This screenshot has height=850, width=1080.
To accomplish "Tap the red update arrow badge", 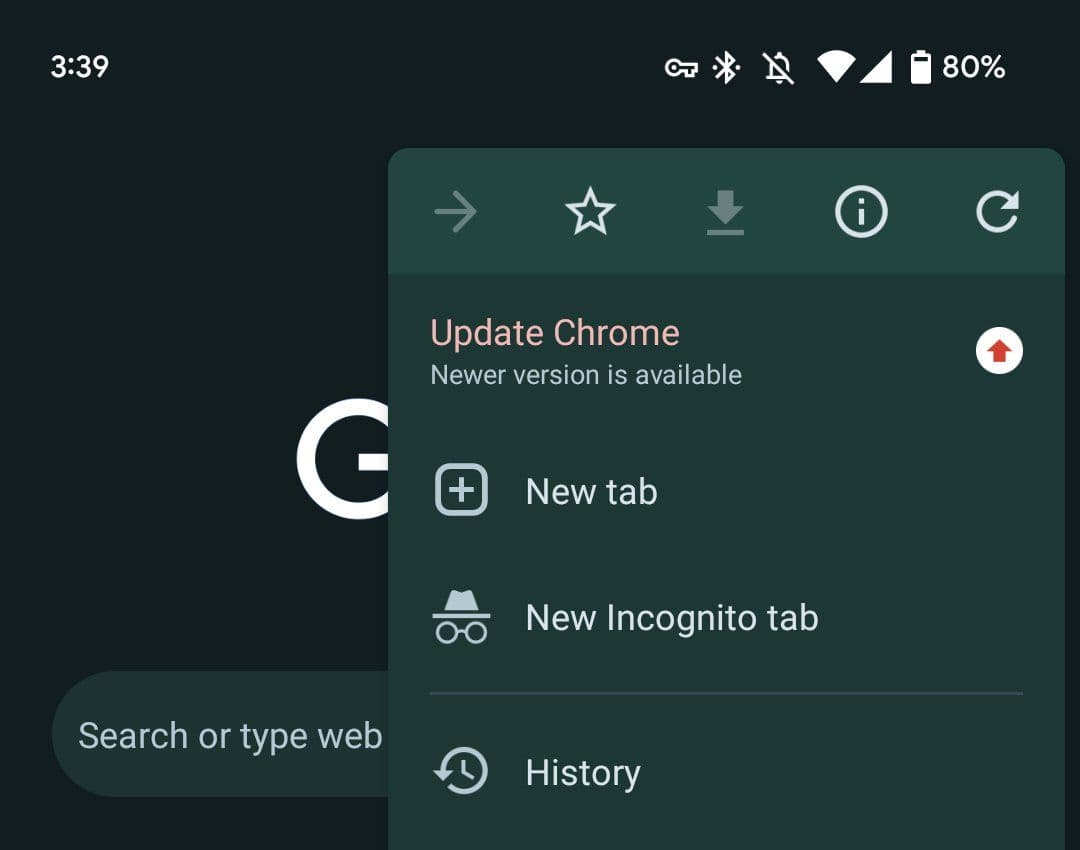I will tap(998, 350).
